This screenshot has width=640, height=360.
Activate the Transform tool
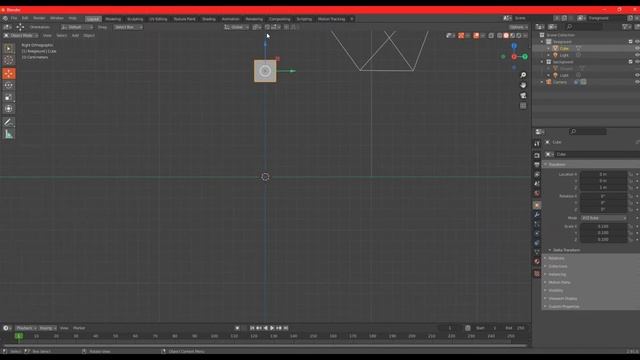point(9,109)
